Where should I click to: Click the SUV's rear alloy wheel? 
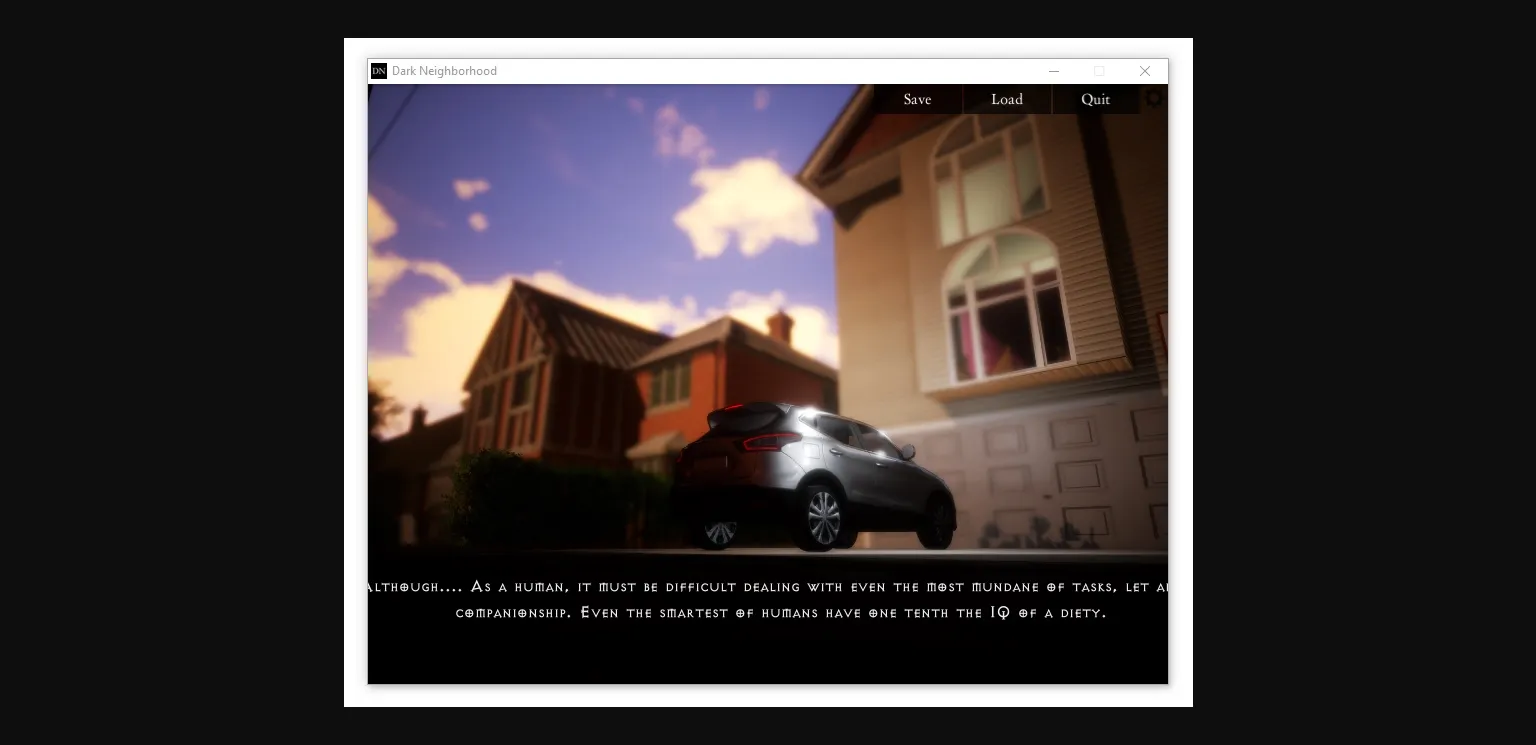click(x=822, y=518)
